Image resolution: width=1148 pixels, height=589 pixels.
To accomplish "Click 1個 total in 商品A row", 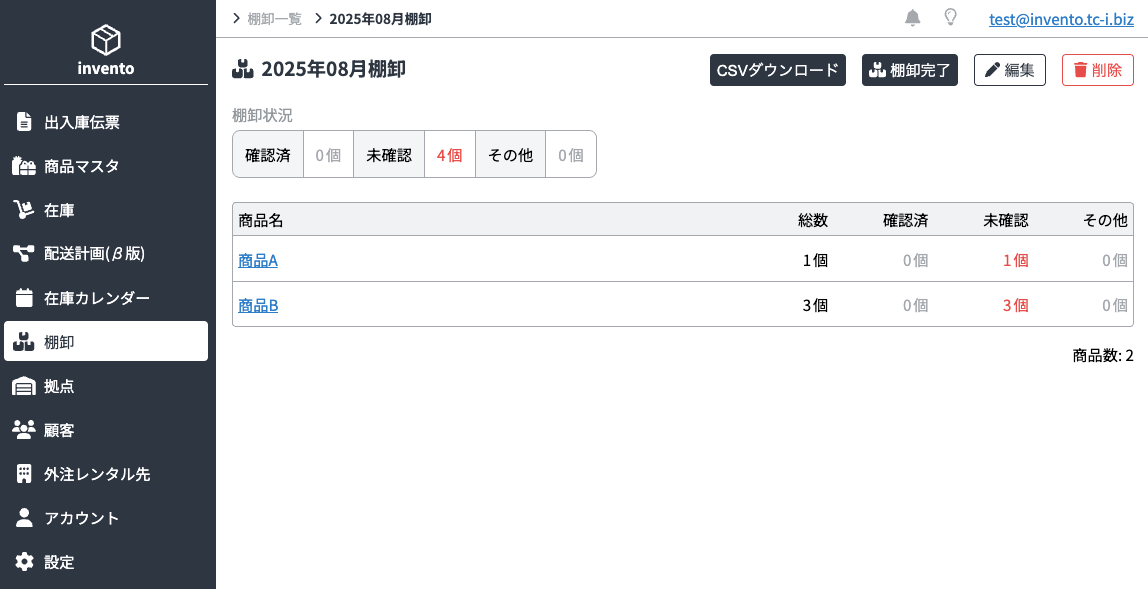I will coord(815,260).
